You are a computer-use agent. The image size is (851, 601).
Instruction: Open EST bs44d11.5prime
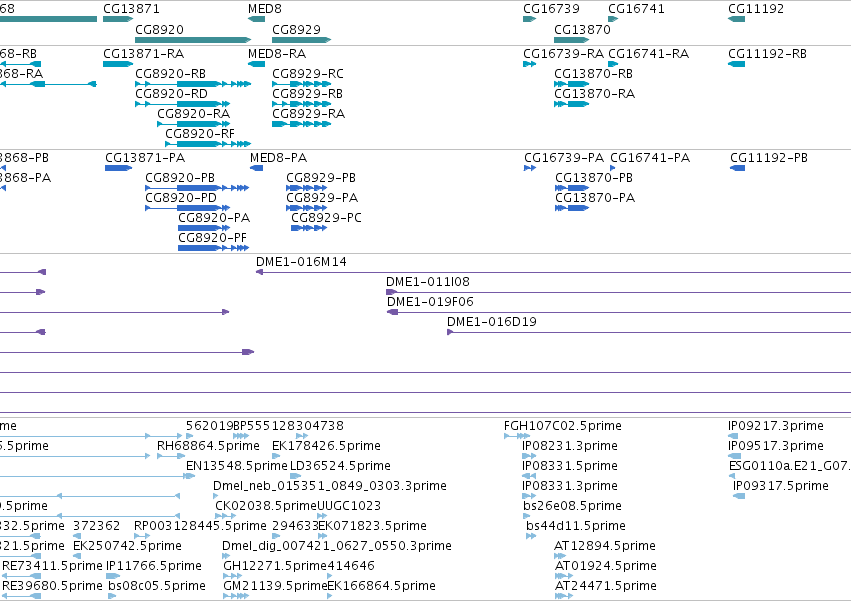[576, 527]
